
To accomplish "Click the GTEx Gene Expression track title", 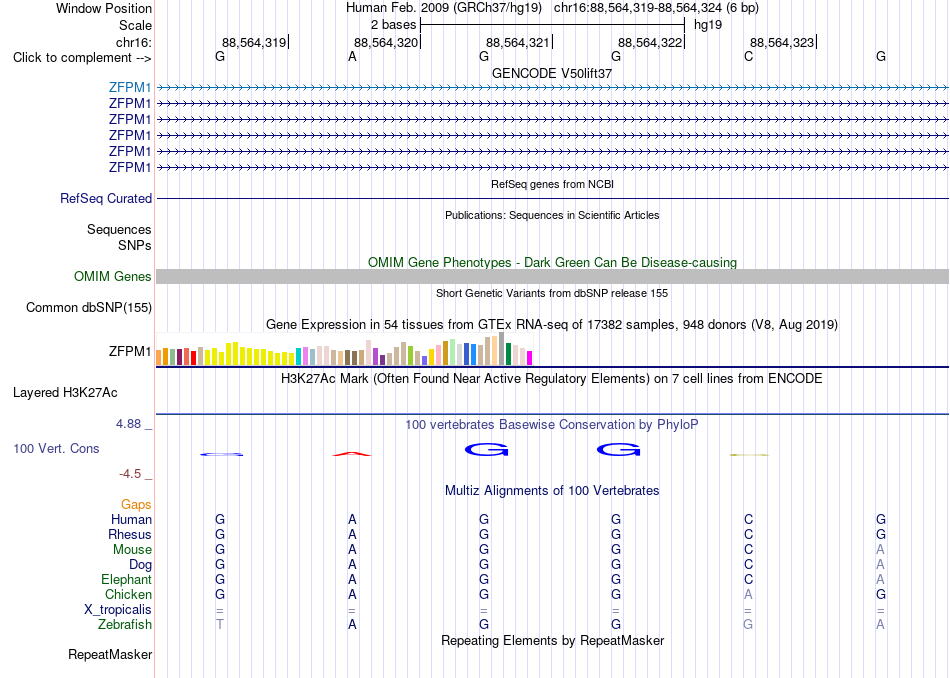I will point(552,325).
